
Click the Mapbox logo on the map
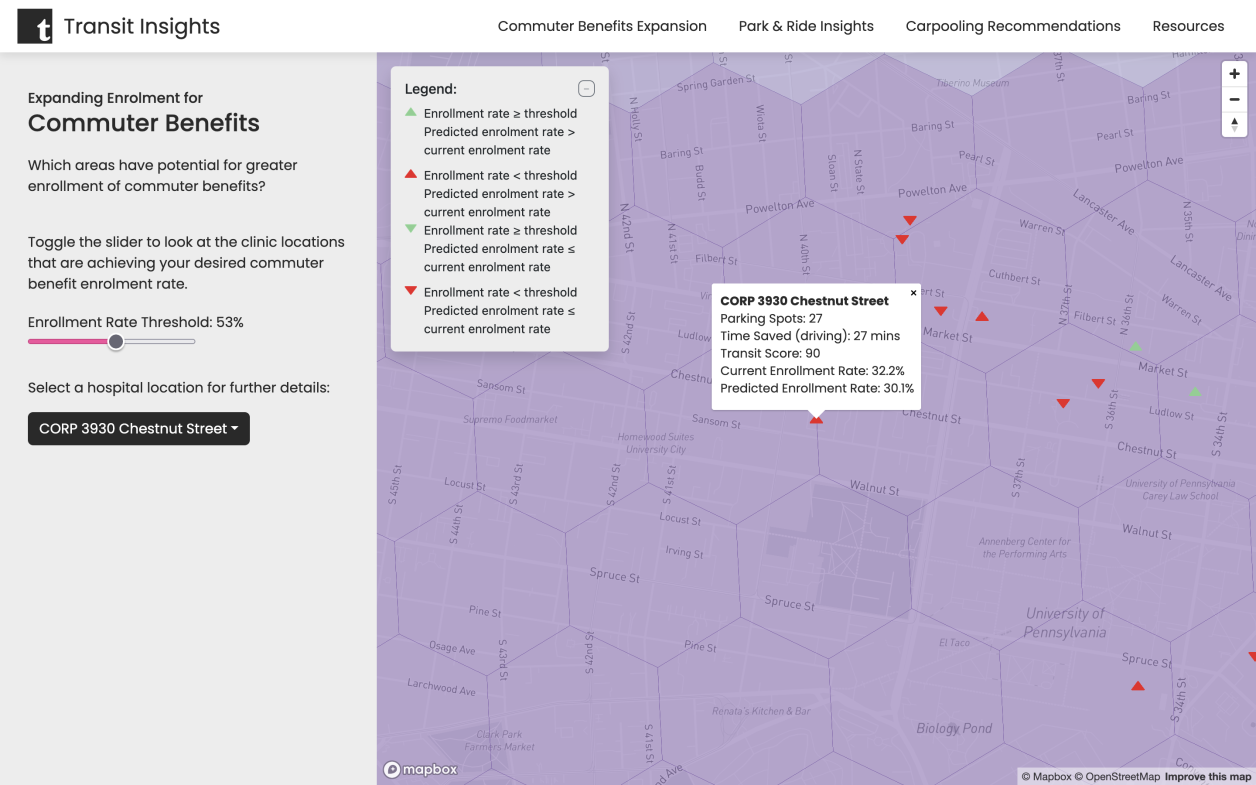(x=421, y=769)
